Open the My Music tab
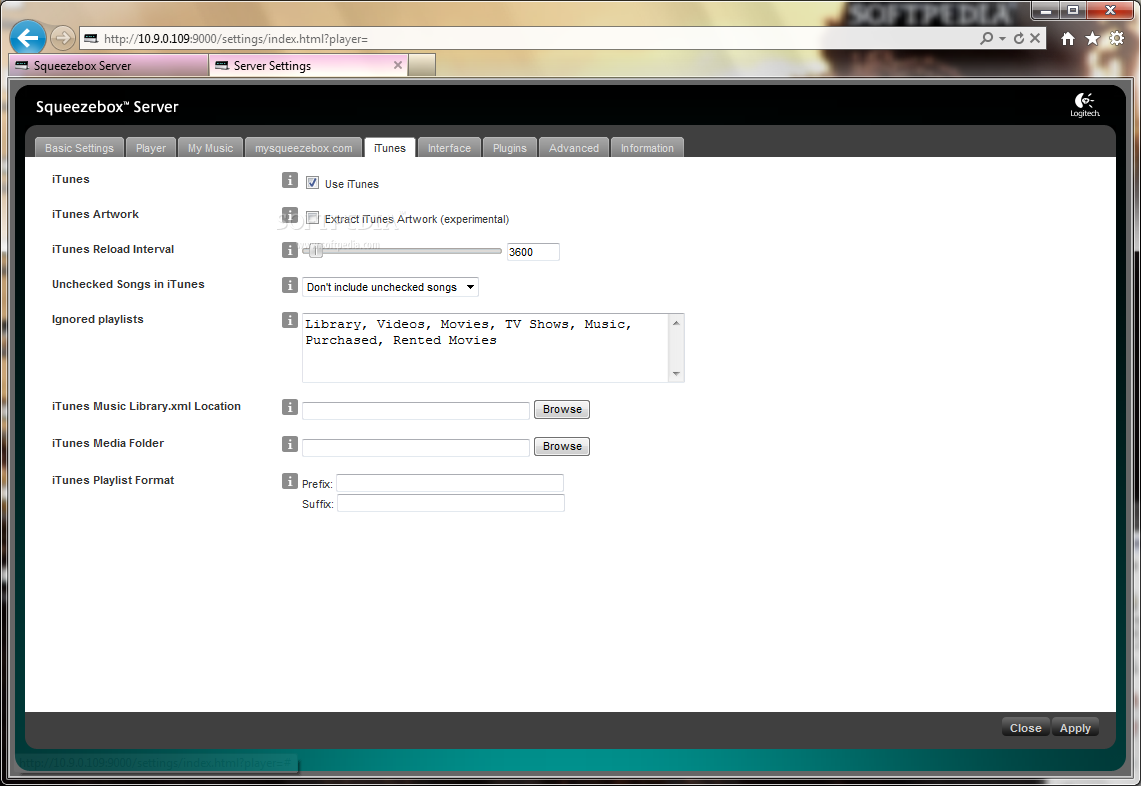This screenshot has height=786, width=1141. 210,148
